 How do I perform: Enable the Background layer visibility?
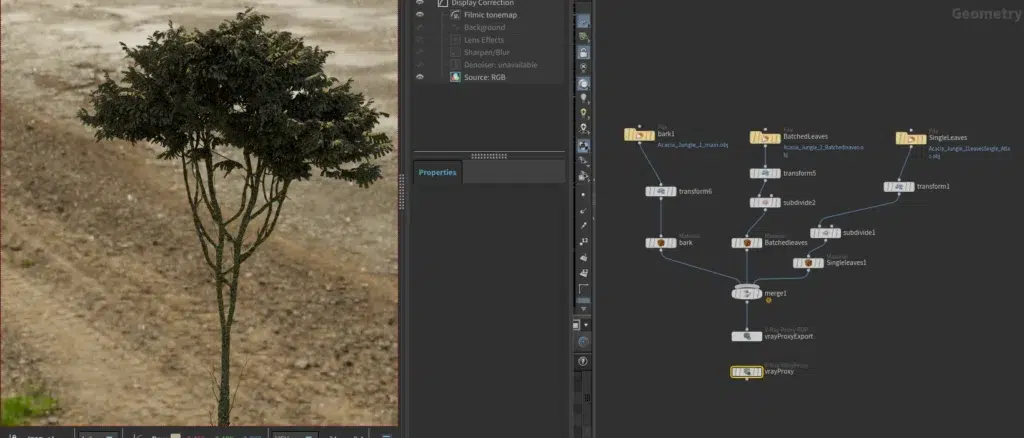coord(419,27)
